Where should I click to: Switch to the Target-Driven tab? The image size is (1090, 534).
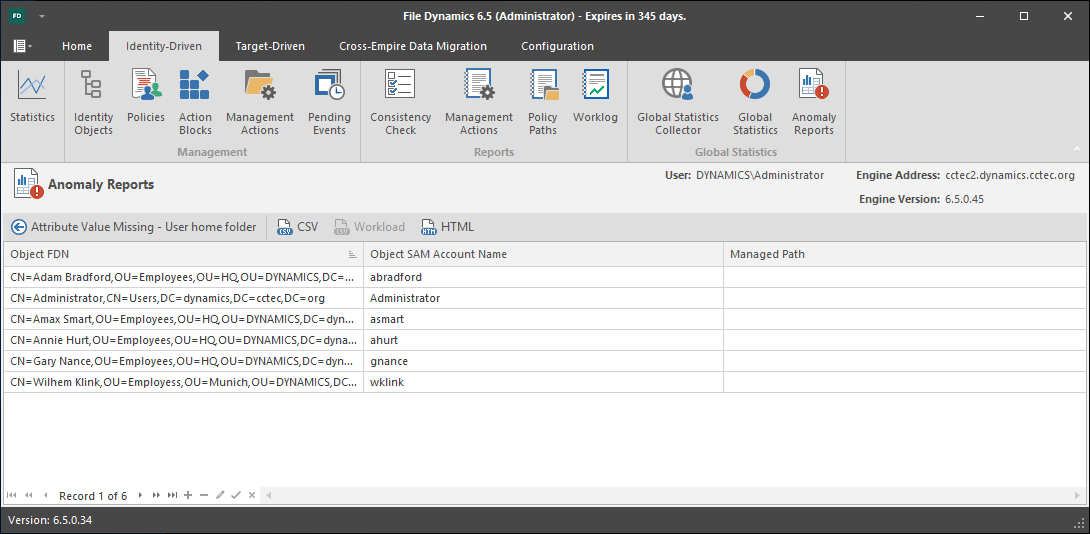[270, 46]
